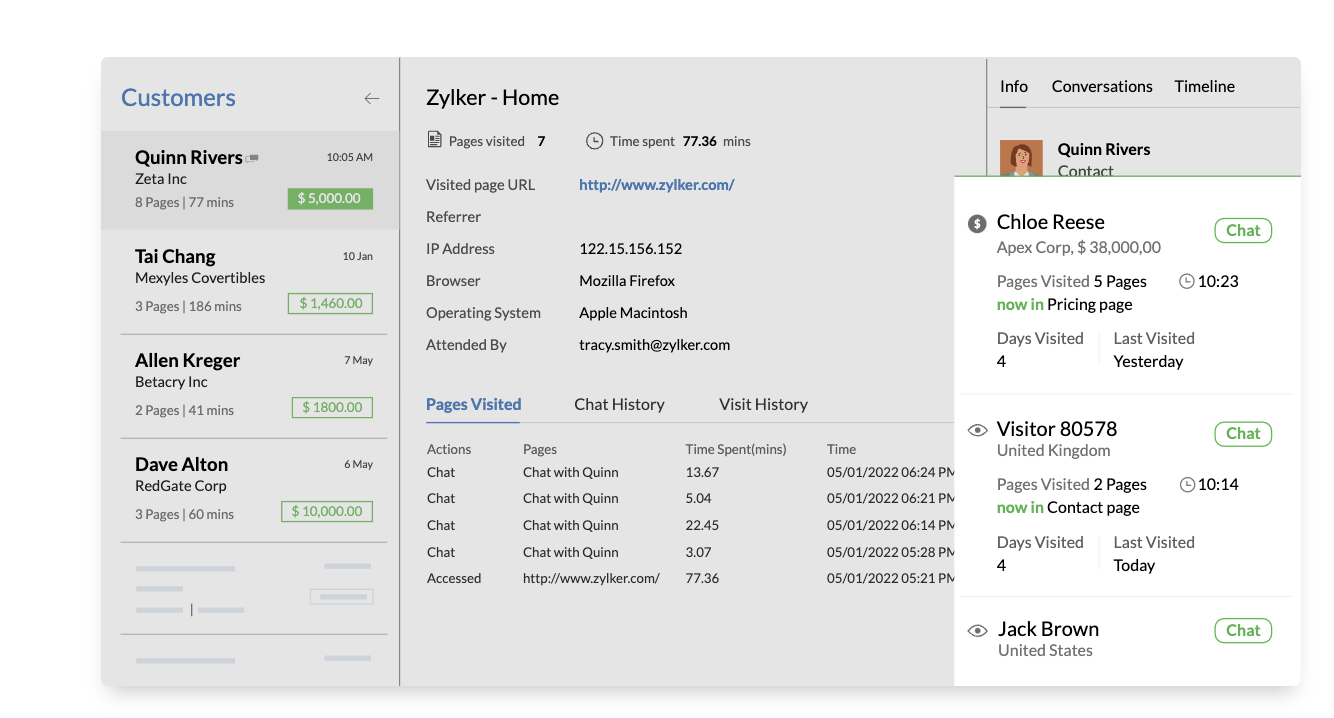Click Quinn Rivers' $5,000.00 deal badge
This screenshot has width=1334, height=718.
pos(330,198)
